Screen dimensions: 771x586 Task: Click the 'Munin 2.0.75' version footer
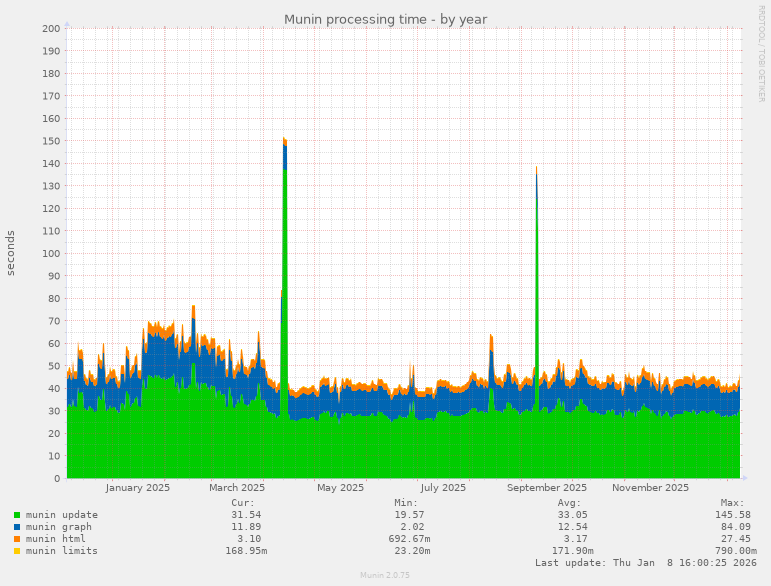(385, 575)
